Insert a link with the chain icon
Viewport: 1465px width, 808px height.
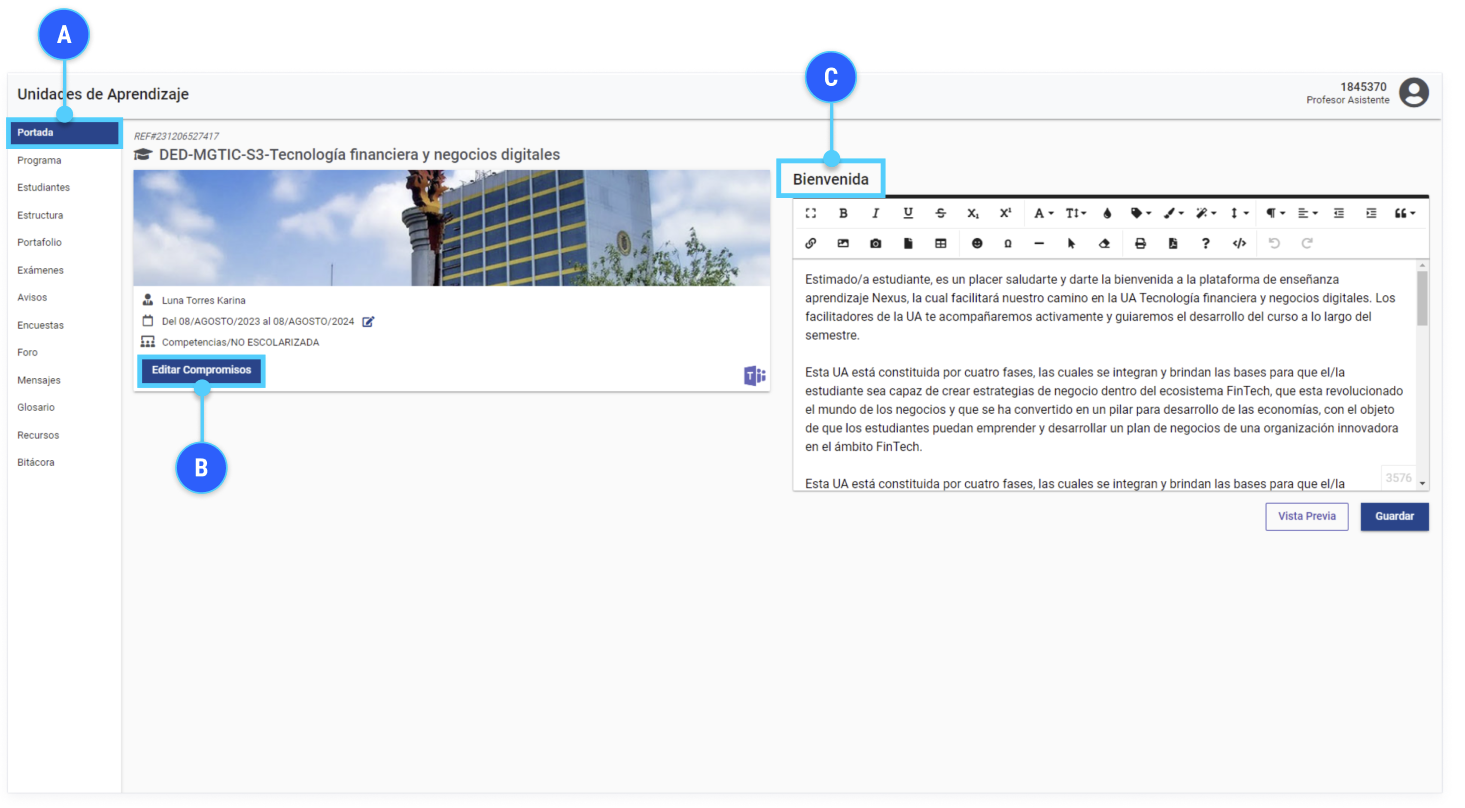[x=810, y=243]
